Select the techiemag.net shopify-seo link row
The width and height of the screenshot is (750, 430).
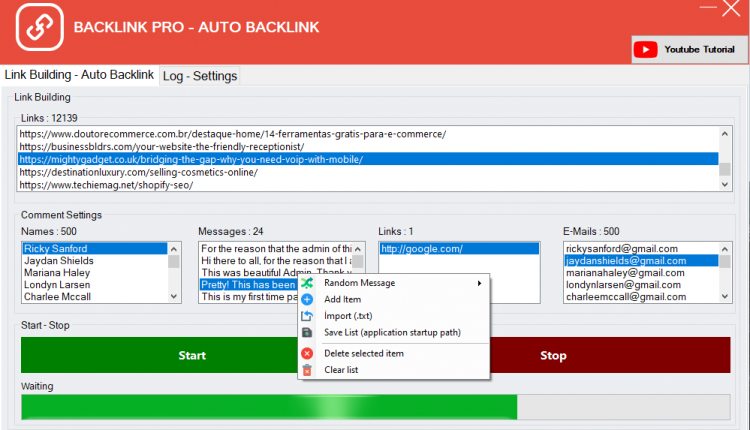coord(368,185)
